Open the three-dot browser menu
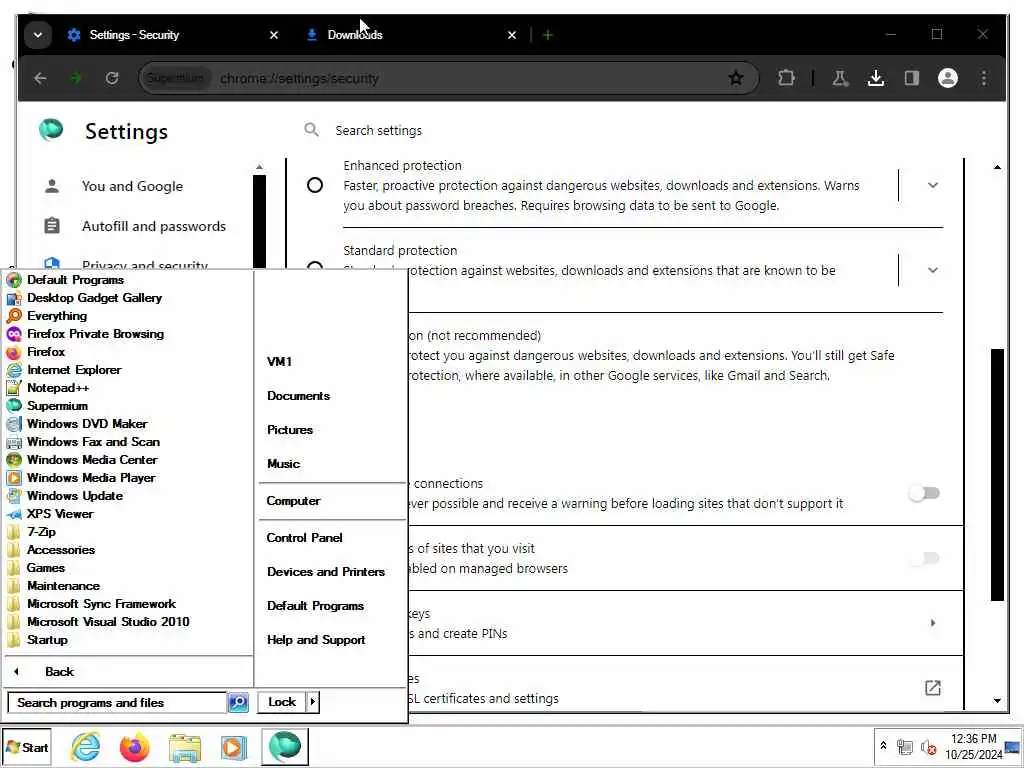Image resolution: width=1024 pixels, height=768 pixels. tap(984, 78)
